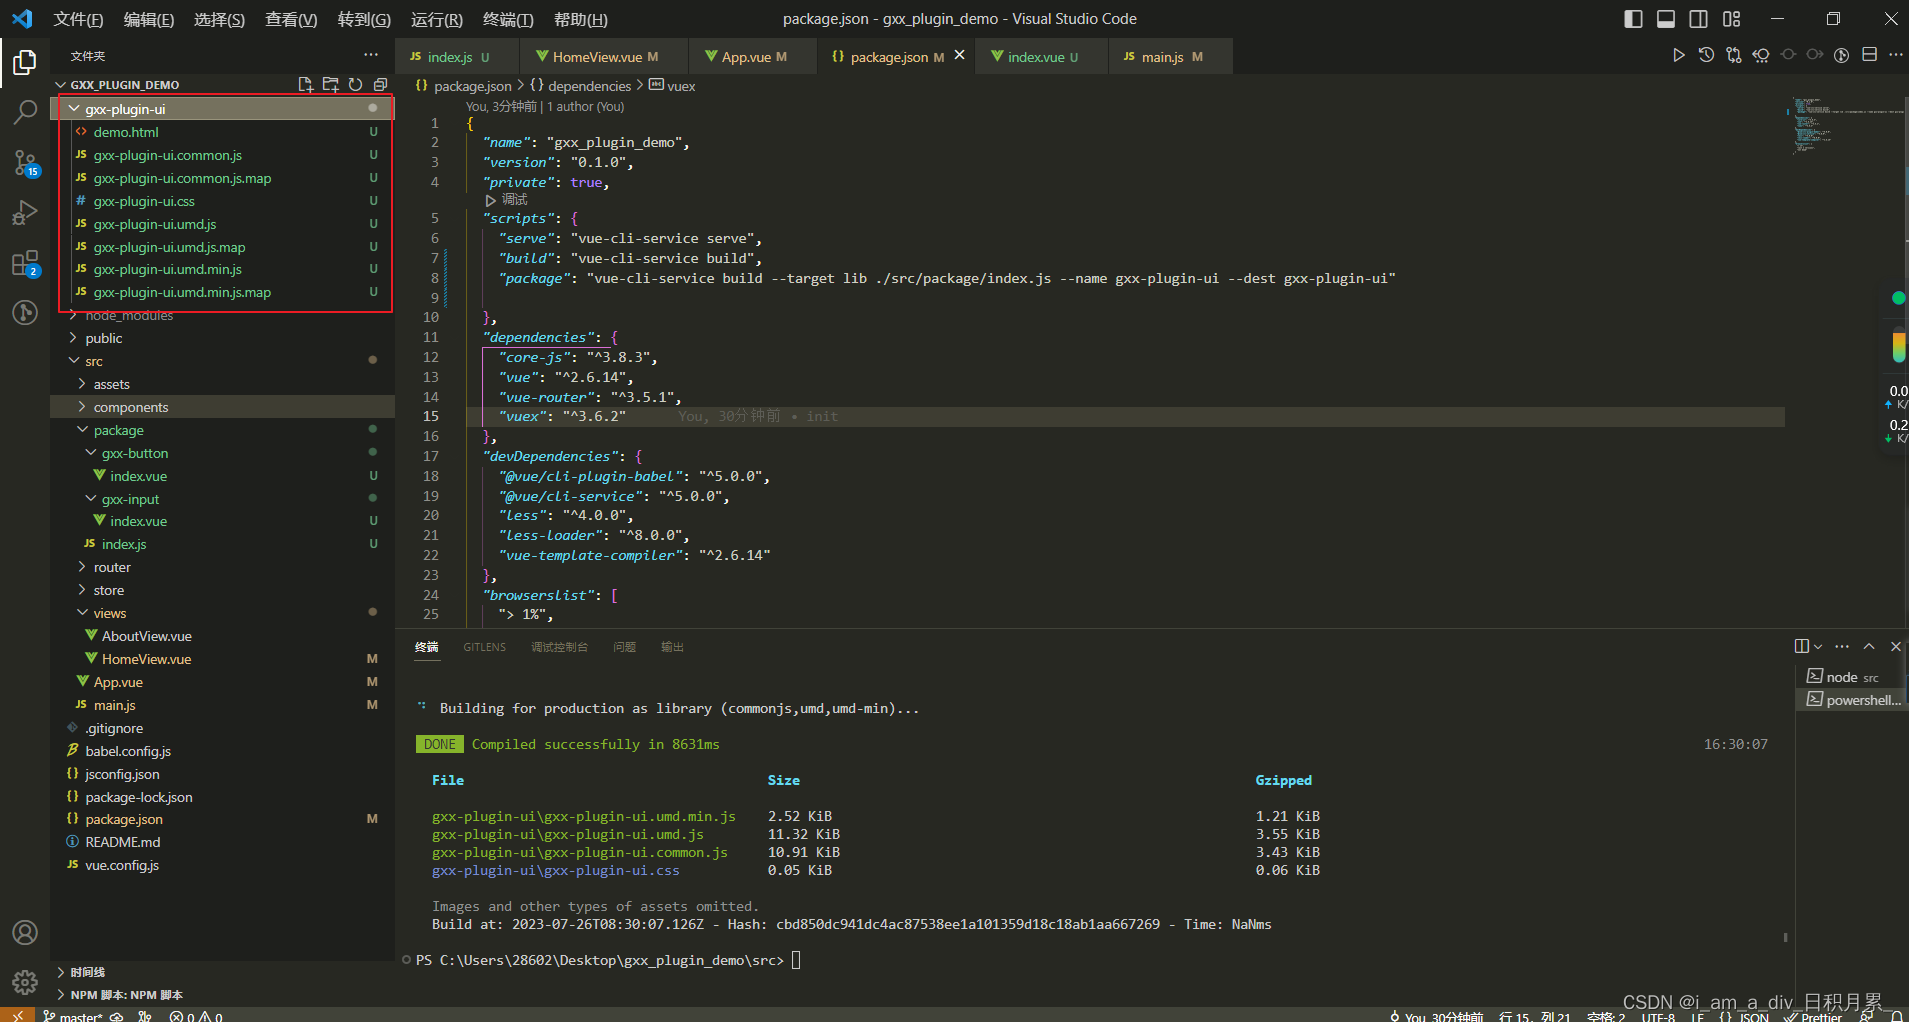This screenshot has width=1909, height=1022.
Task: Maximize the terminal panel with the up chevron
Action: pyautogui.click(x=1869, y=646)
